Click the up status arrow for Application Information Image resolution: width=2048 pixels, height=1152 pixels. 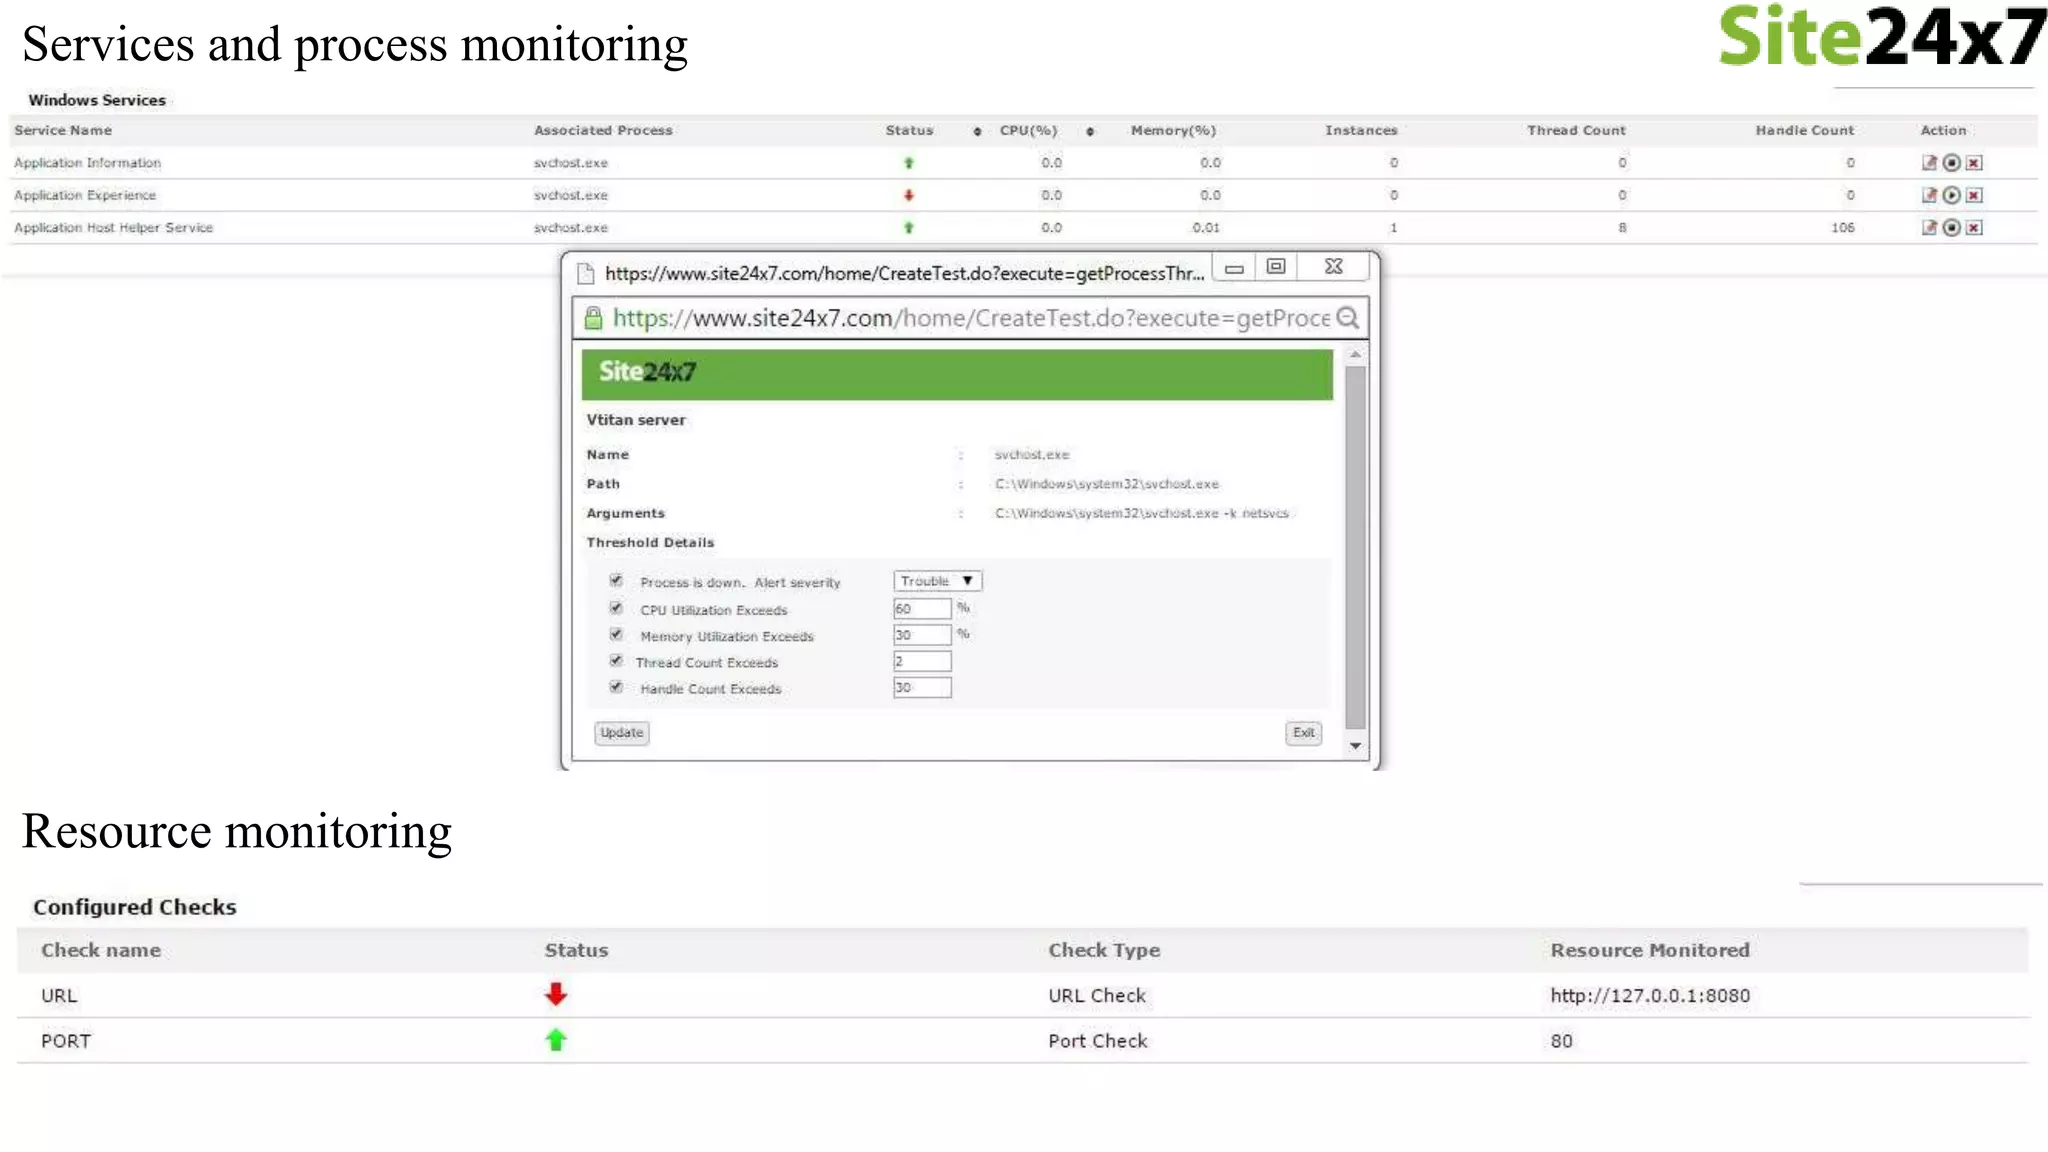point(909,162)
